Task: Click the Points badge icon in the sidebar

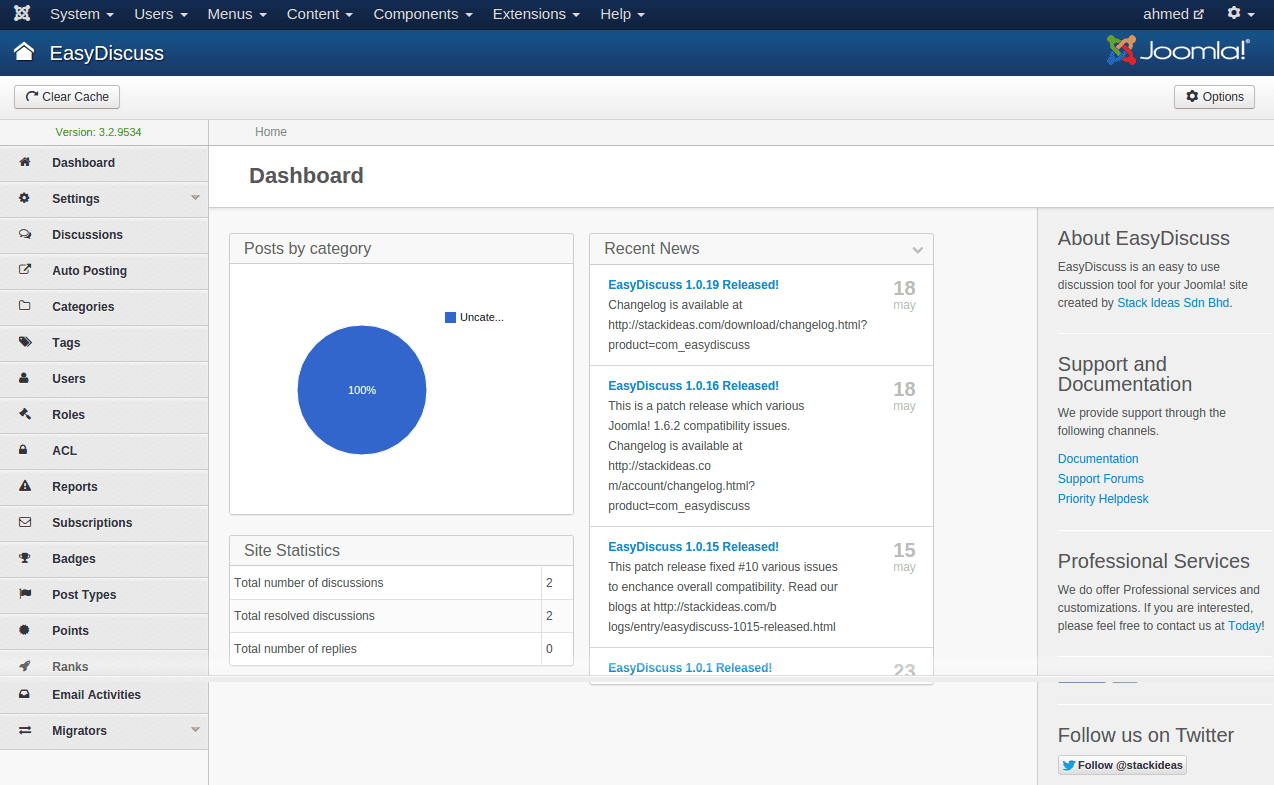Action: [25, 630]
